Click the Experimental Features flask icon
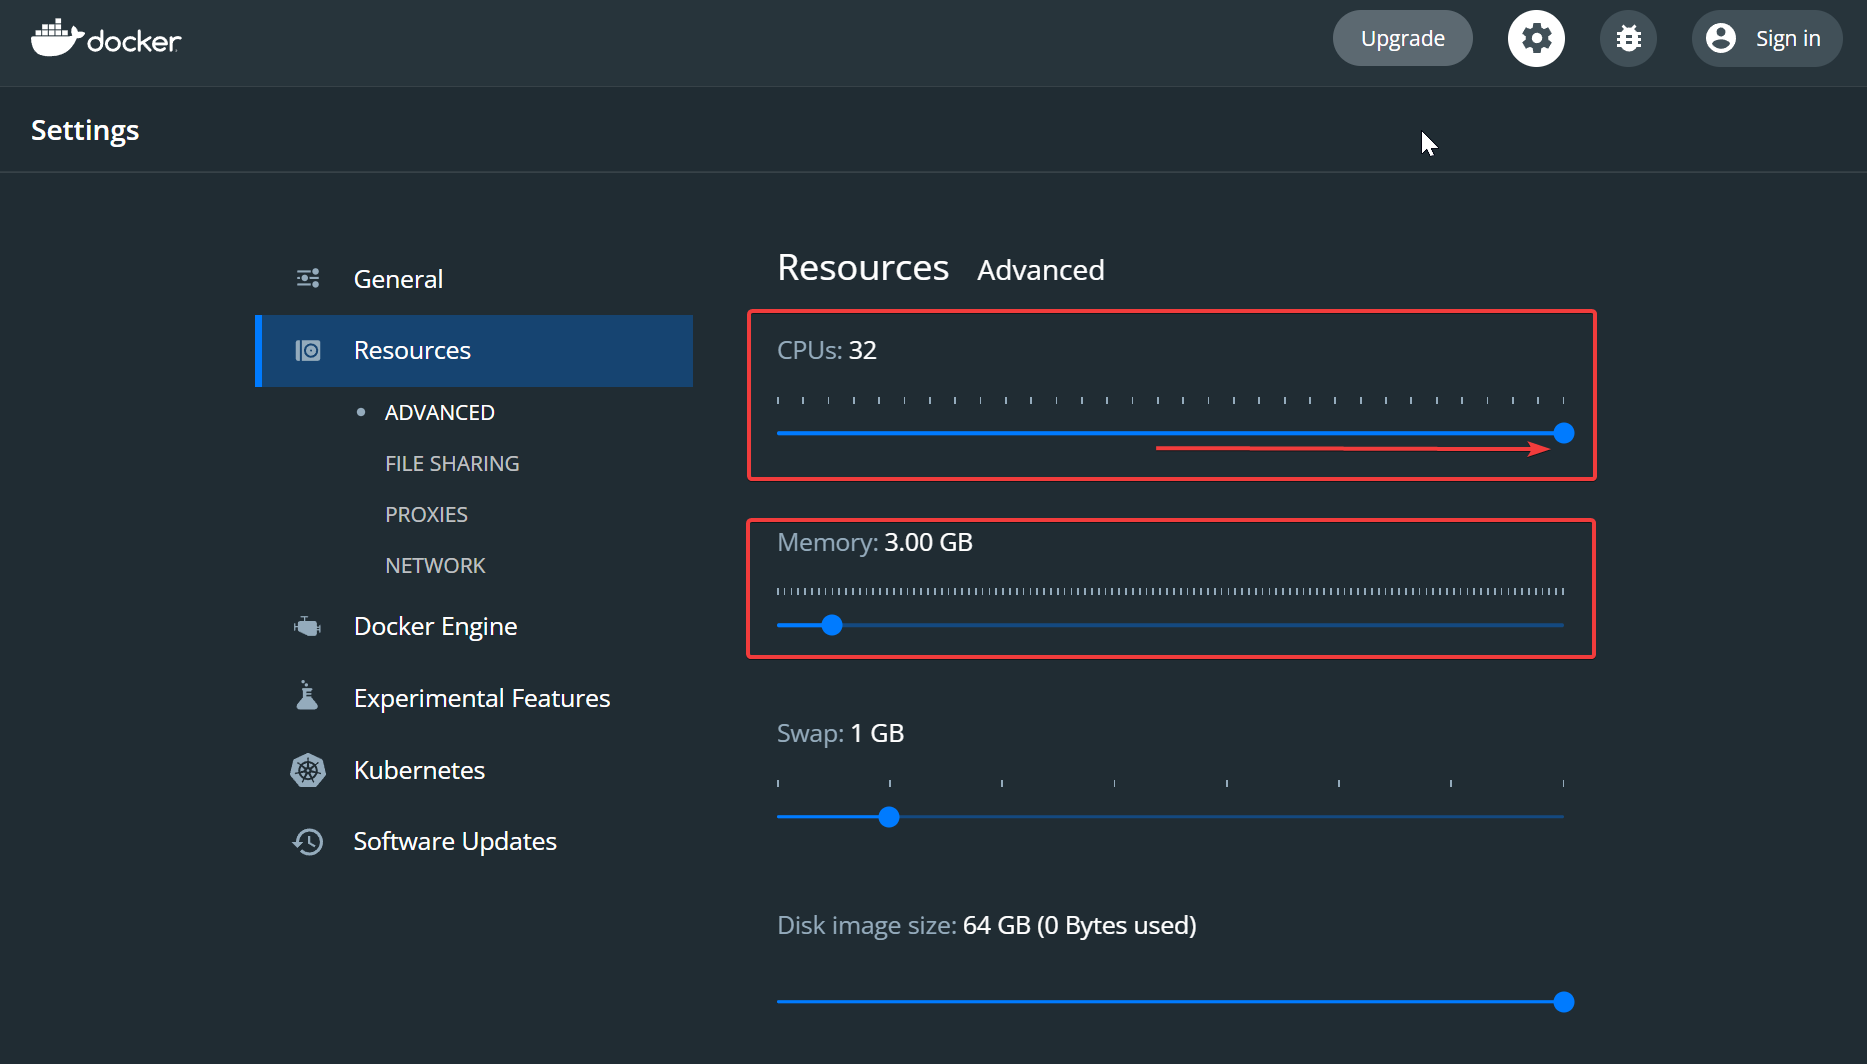The width and height of the screenshot is (1867, 1064). pyautogui.click(x=308, y=696)
